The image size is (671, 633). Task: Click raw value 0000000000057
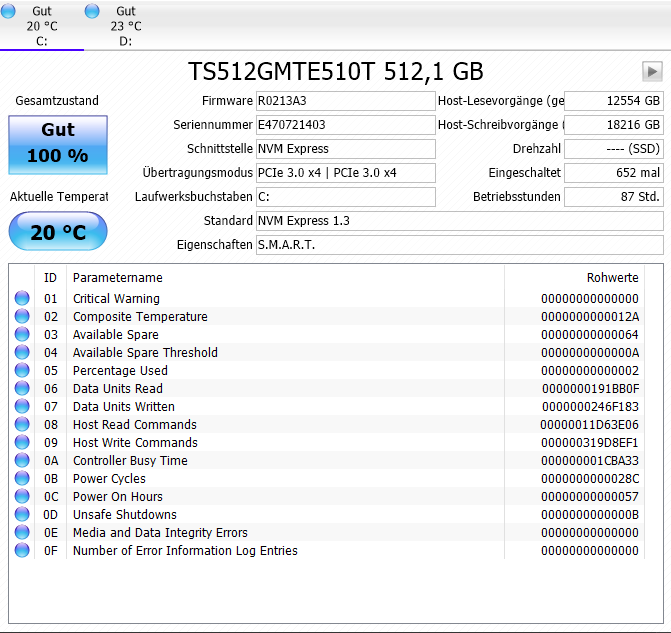click(590, 496)
